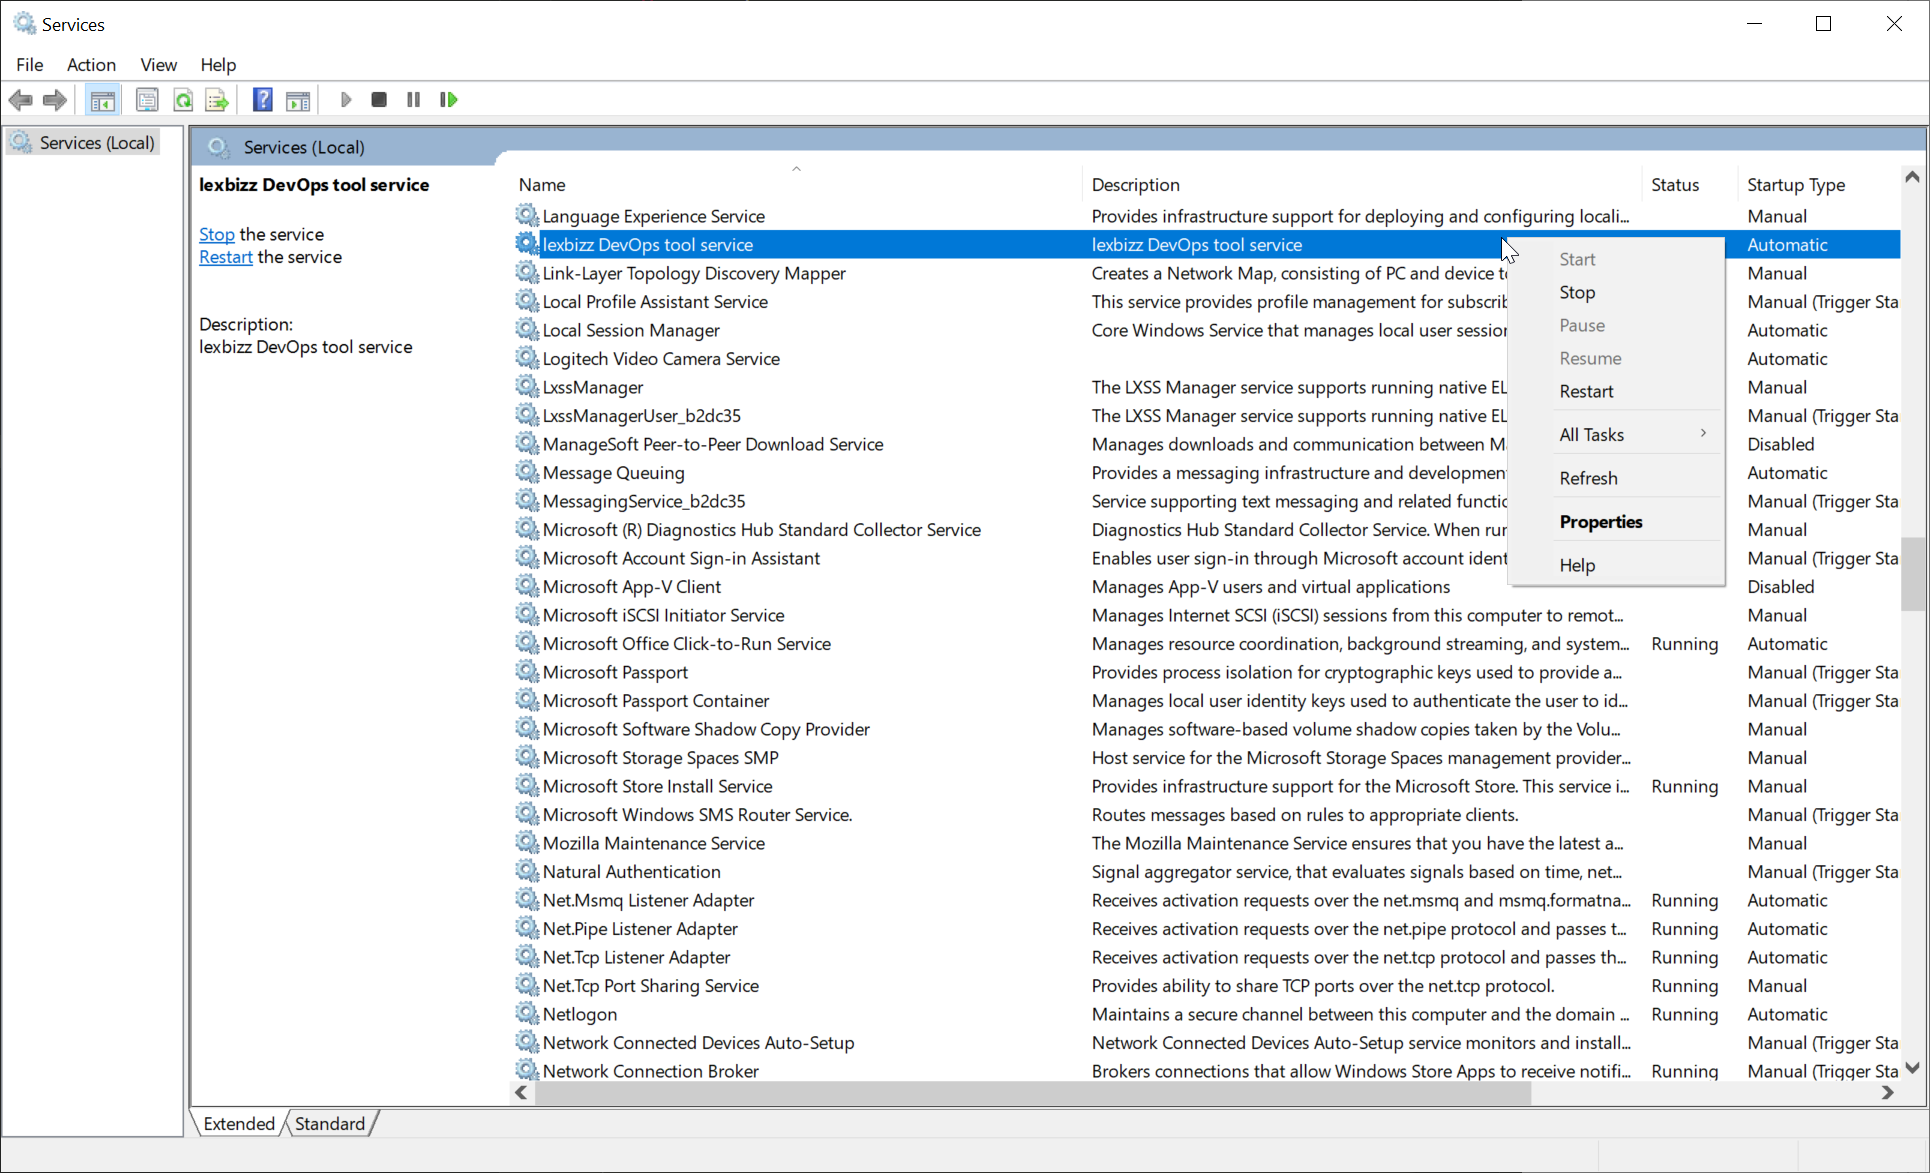Click the Startup Type column header
This screenshot has width=1930, height=1173.
coord(1795,185)
